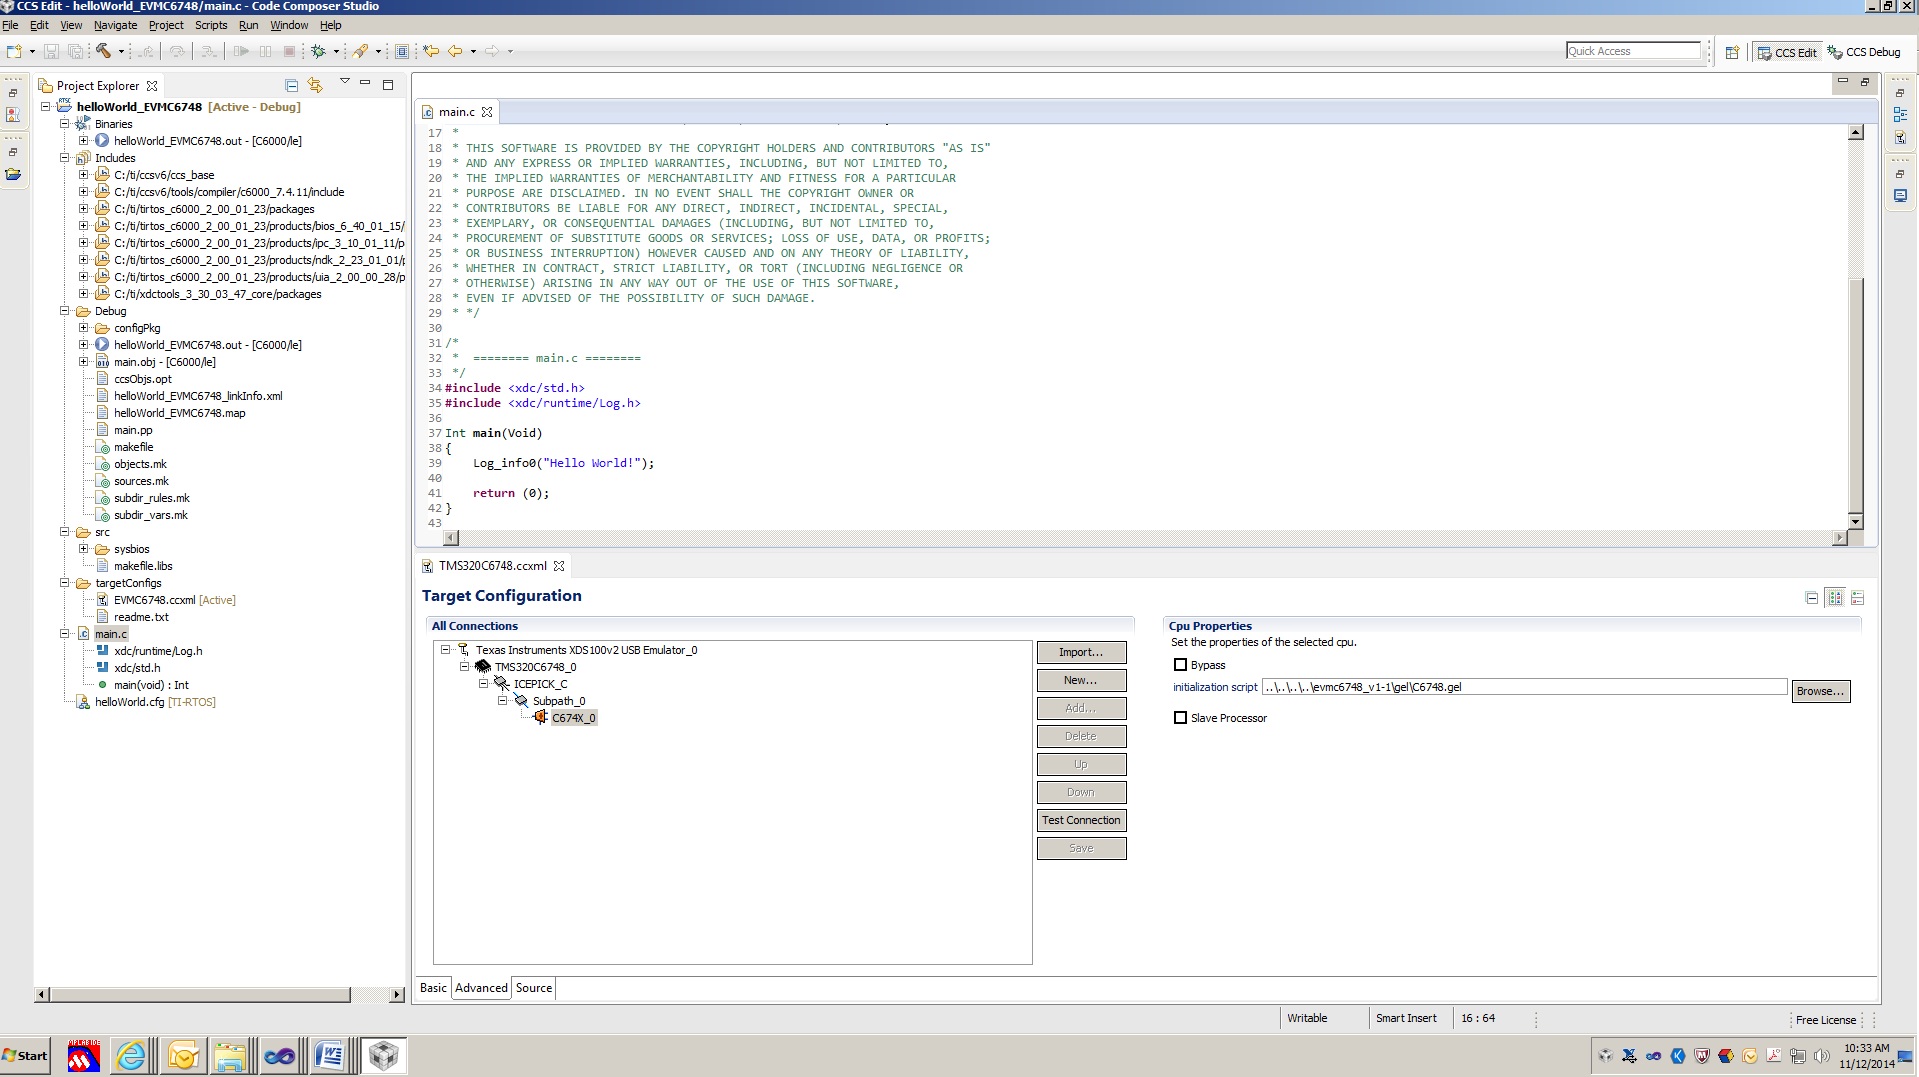Click the Code Composer Studio cube taskbar icon

point(383,1056)
